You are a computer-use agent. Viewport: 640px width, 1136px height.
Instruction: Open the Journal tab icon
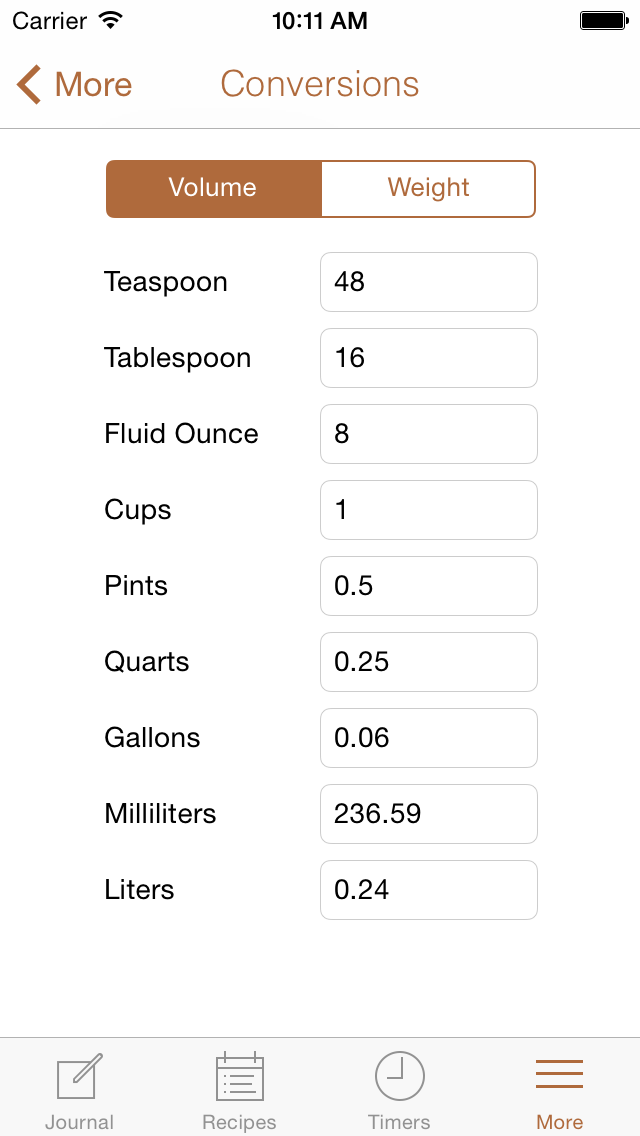tap(80, 1078)
